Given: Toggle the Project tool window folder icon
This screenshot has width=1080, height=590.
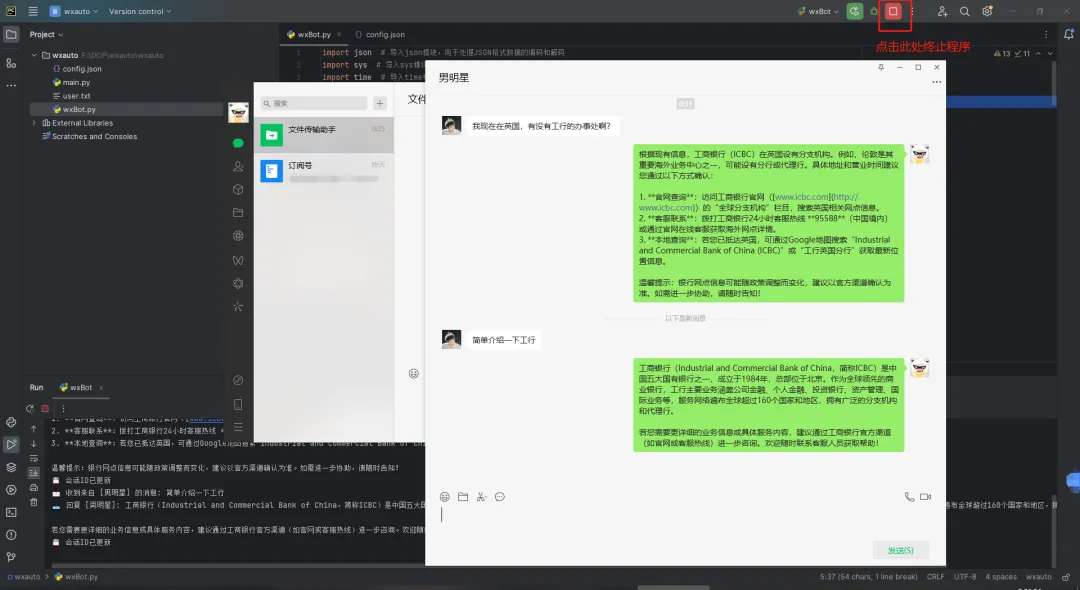Looking at the screenshot, I should click(11, 34).
